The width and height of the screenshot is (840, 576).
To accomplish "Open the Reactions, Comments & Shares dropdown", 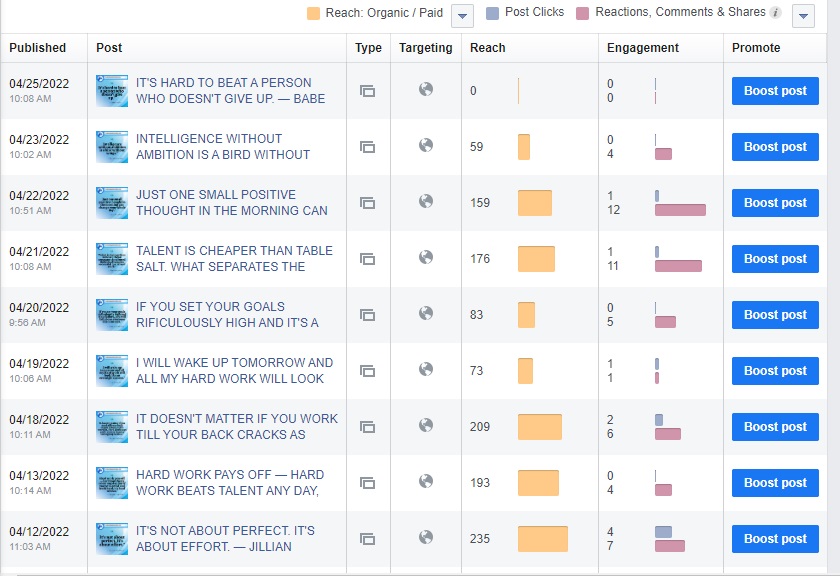I will click(x=802, y=15).
